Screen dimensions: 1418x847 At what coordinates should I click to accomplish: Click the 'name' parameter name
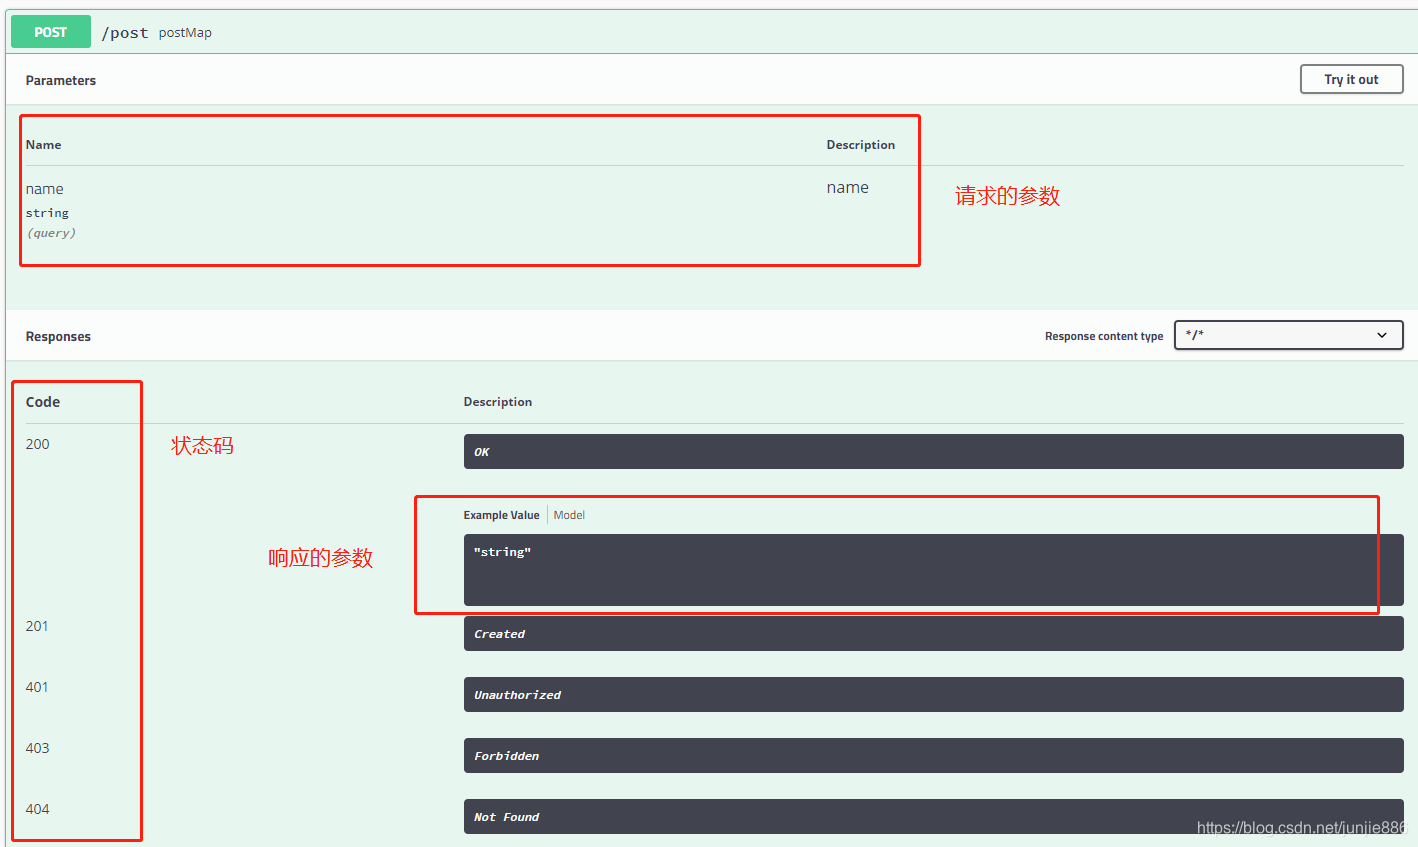[x=44, y=189]
